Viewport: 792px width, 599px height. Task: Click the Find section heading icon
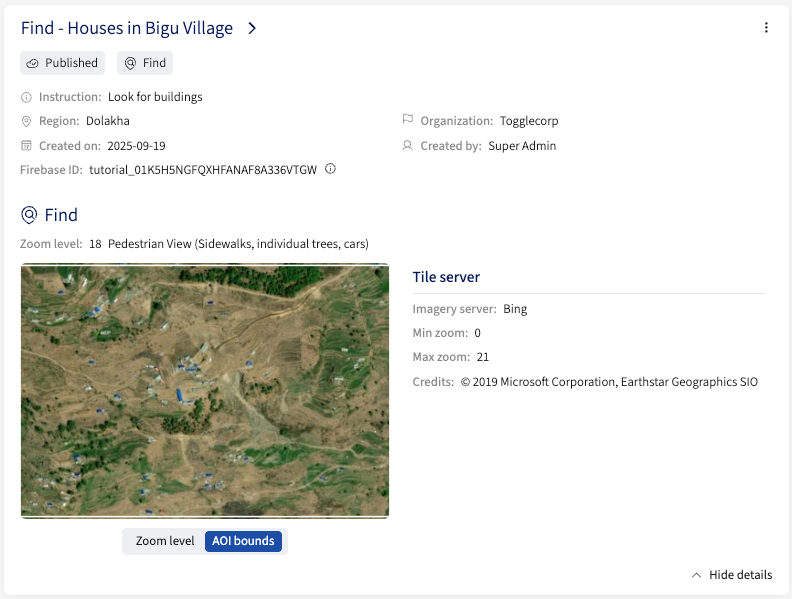pyautogui.click(x=29, y=214)
